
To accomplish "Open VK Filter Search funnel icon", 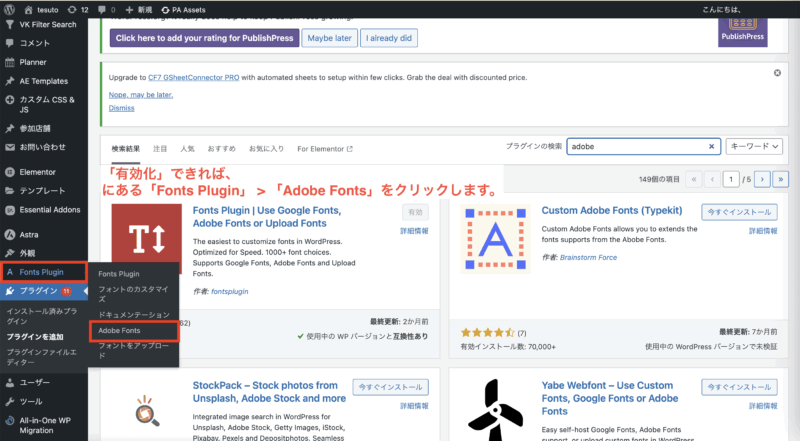I will coord(10,24).
